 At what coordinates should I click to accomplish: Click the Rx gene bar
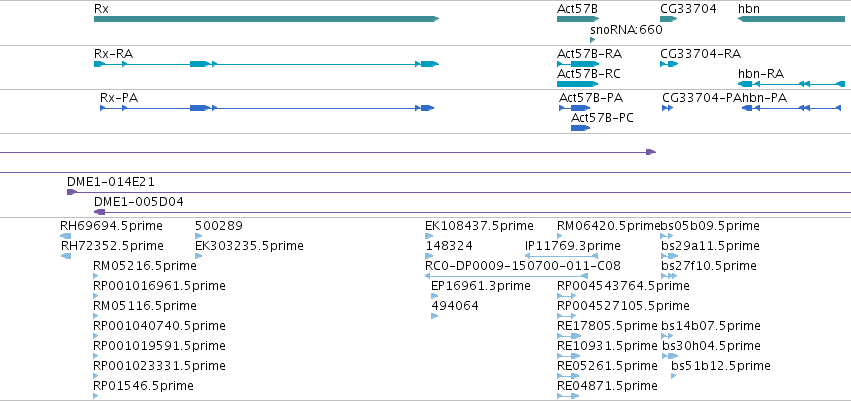tap(266, 19)
